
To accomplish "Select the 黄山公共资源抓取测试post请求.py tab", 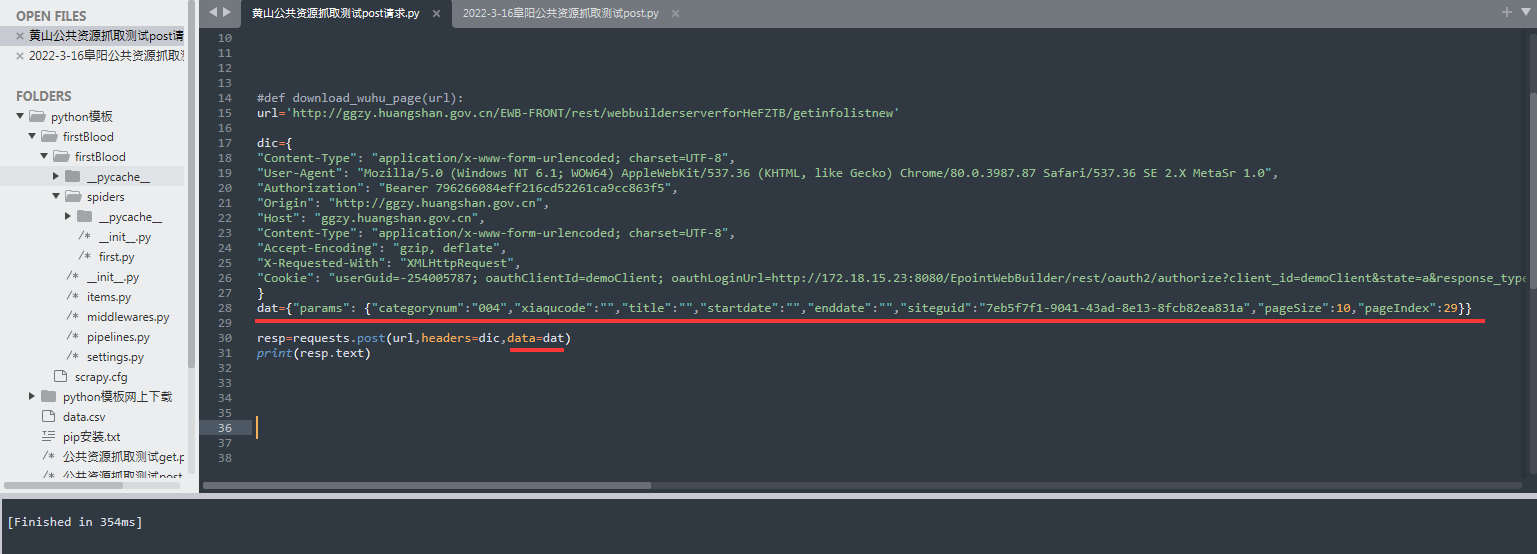I will (x=335, y=14).
